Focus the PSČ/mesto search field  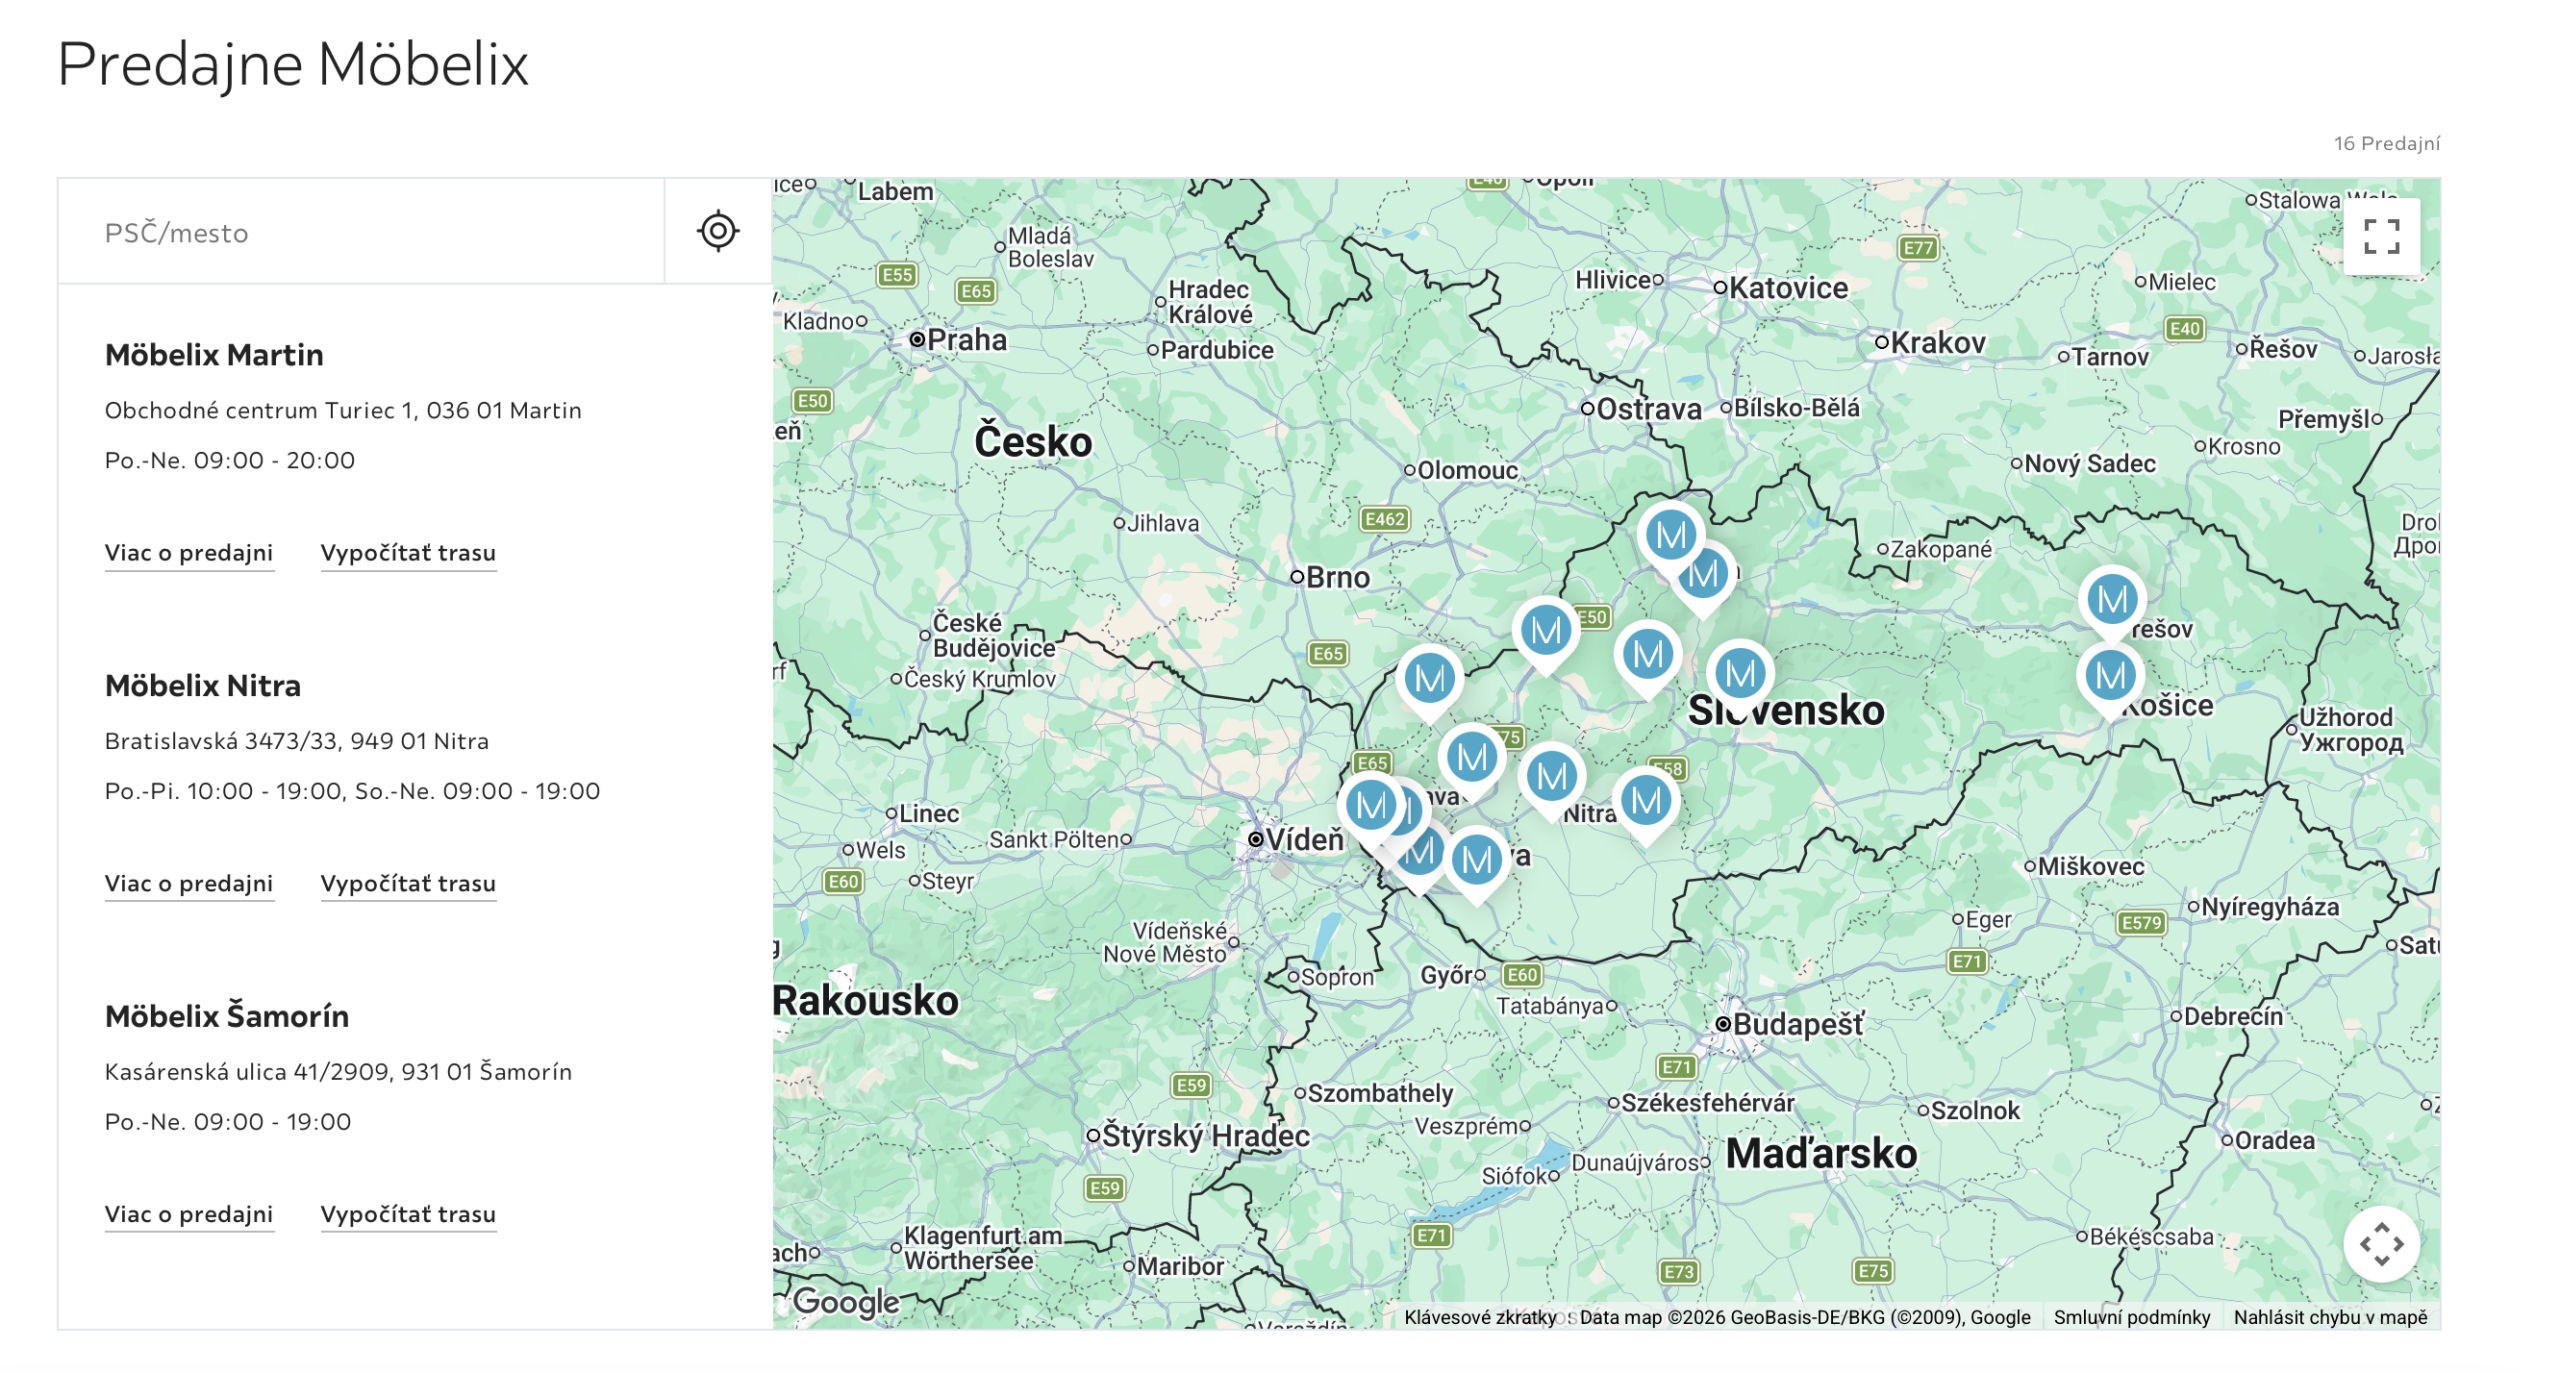(x=361, y=232)
